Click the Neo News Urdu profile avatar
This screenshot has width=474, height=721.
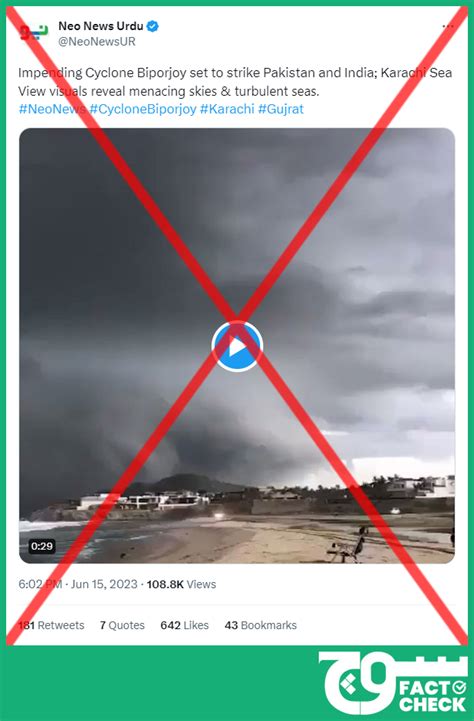click(x=34, y=33)
